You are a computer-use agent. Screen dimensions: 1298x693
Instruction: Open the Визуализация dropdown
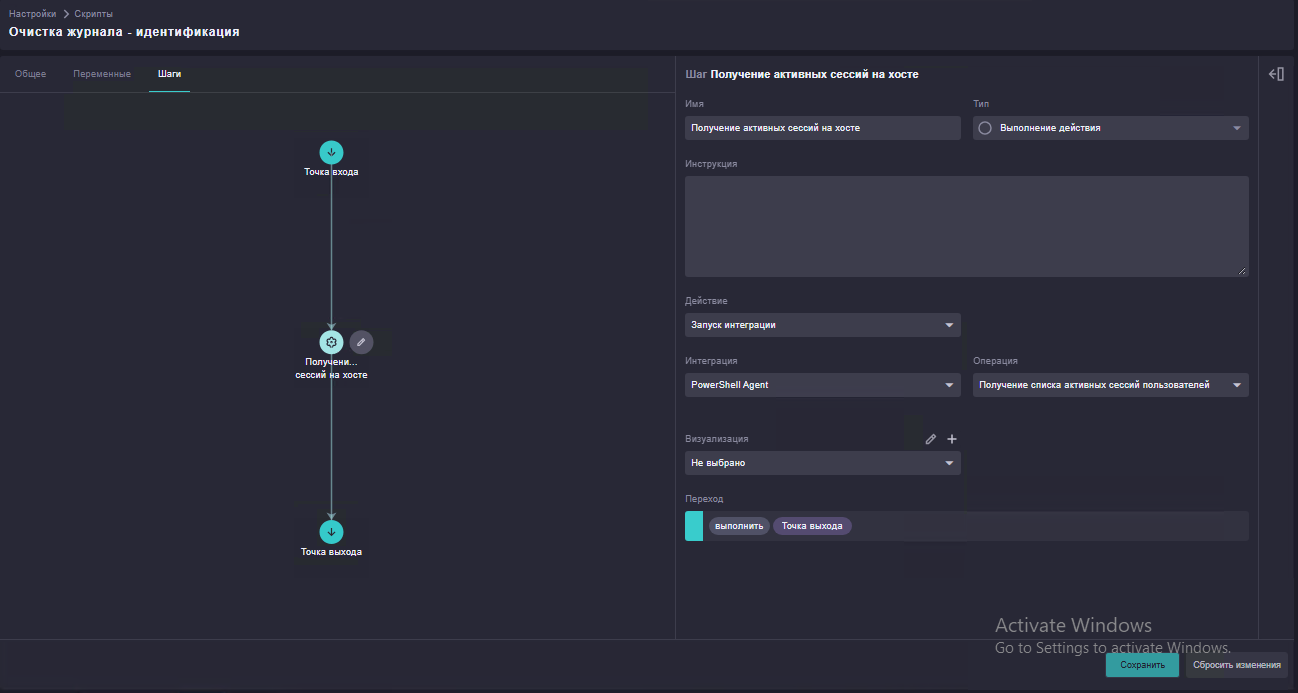(822, 463)
